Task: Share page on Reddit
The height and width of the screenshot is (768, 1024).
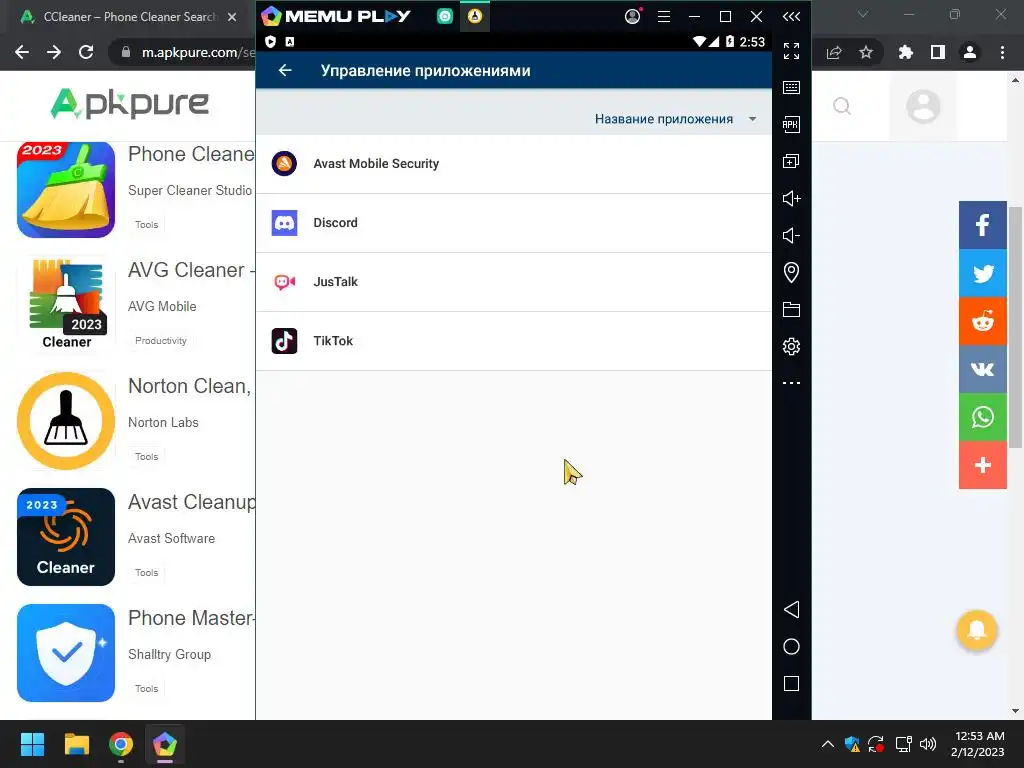Action: click(982, 321)
